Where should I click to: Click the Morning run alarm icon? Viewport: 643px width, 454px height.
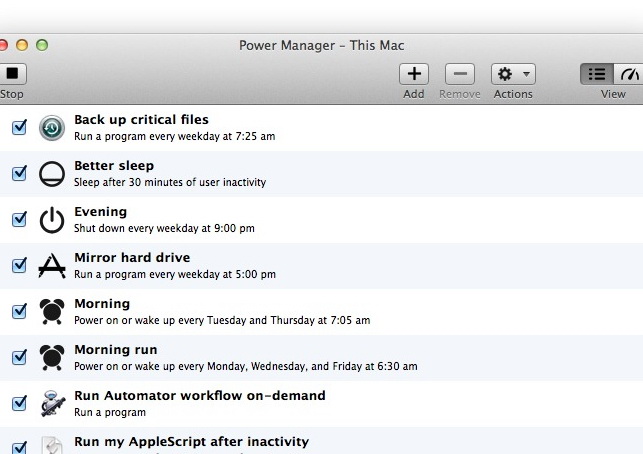[52, 357]
